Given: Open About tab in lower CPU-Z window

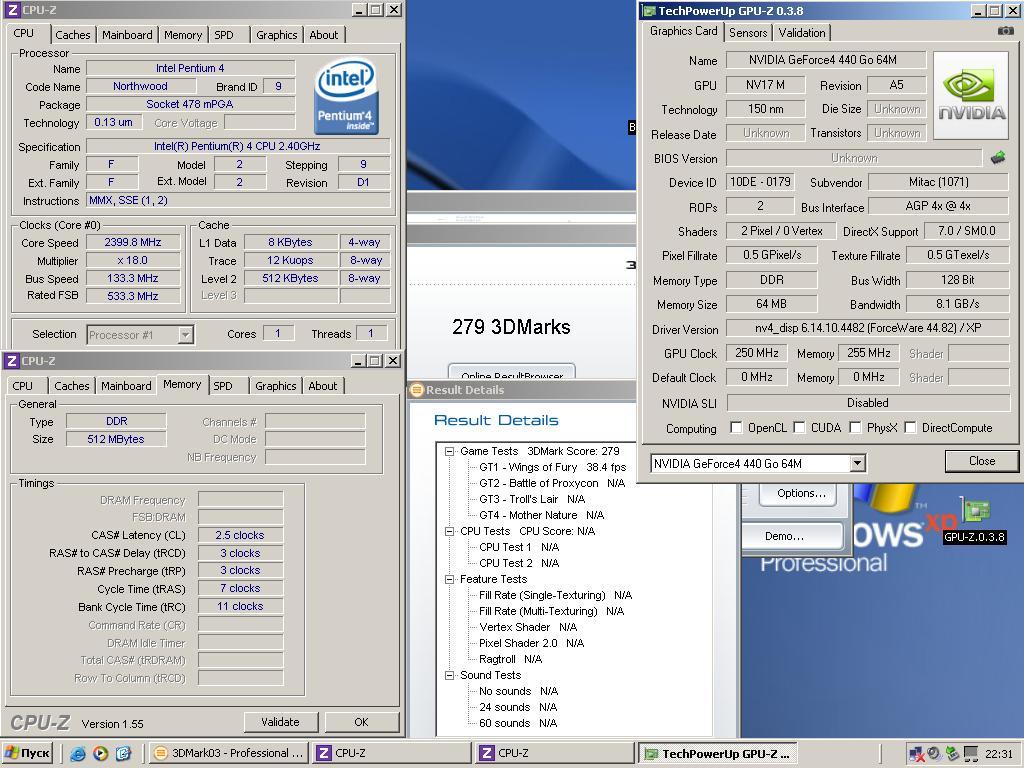Looking at the screenshot, I should [323, 386].
